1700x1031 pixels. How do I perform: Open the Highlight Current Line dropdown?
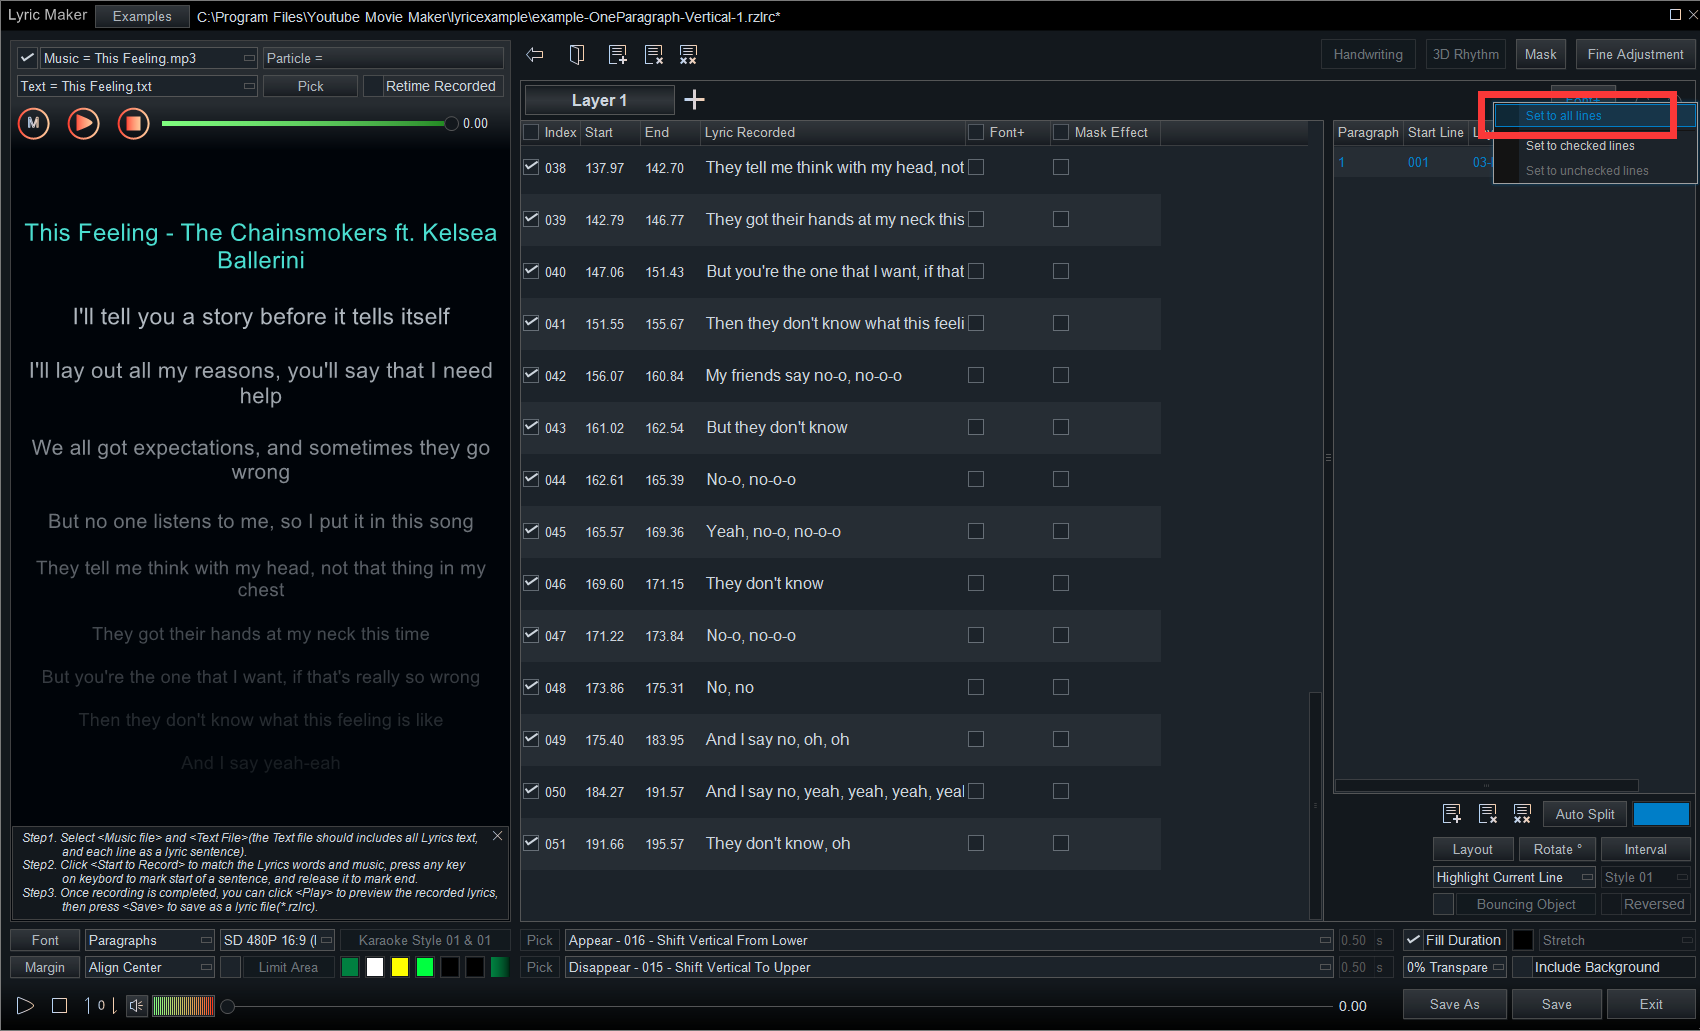1515,877
